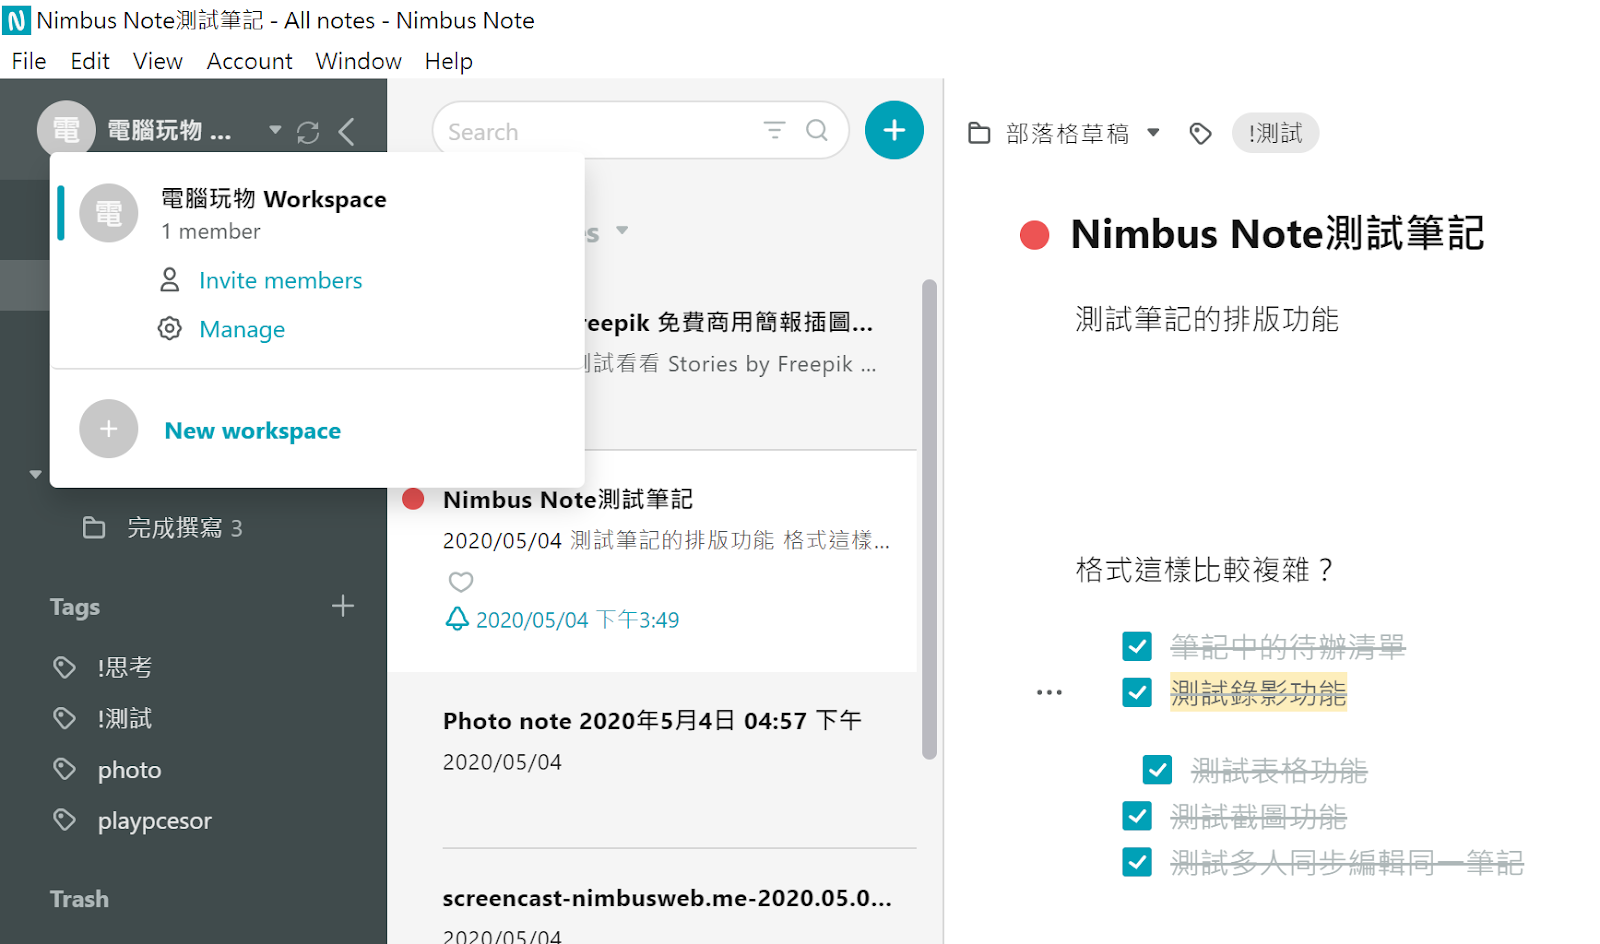The width and height of the screenshot is (1600, 944).
Task: Open the 部落格草稿 folder dropdown
Action: [1153, 132]
